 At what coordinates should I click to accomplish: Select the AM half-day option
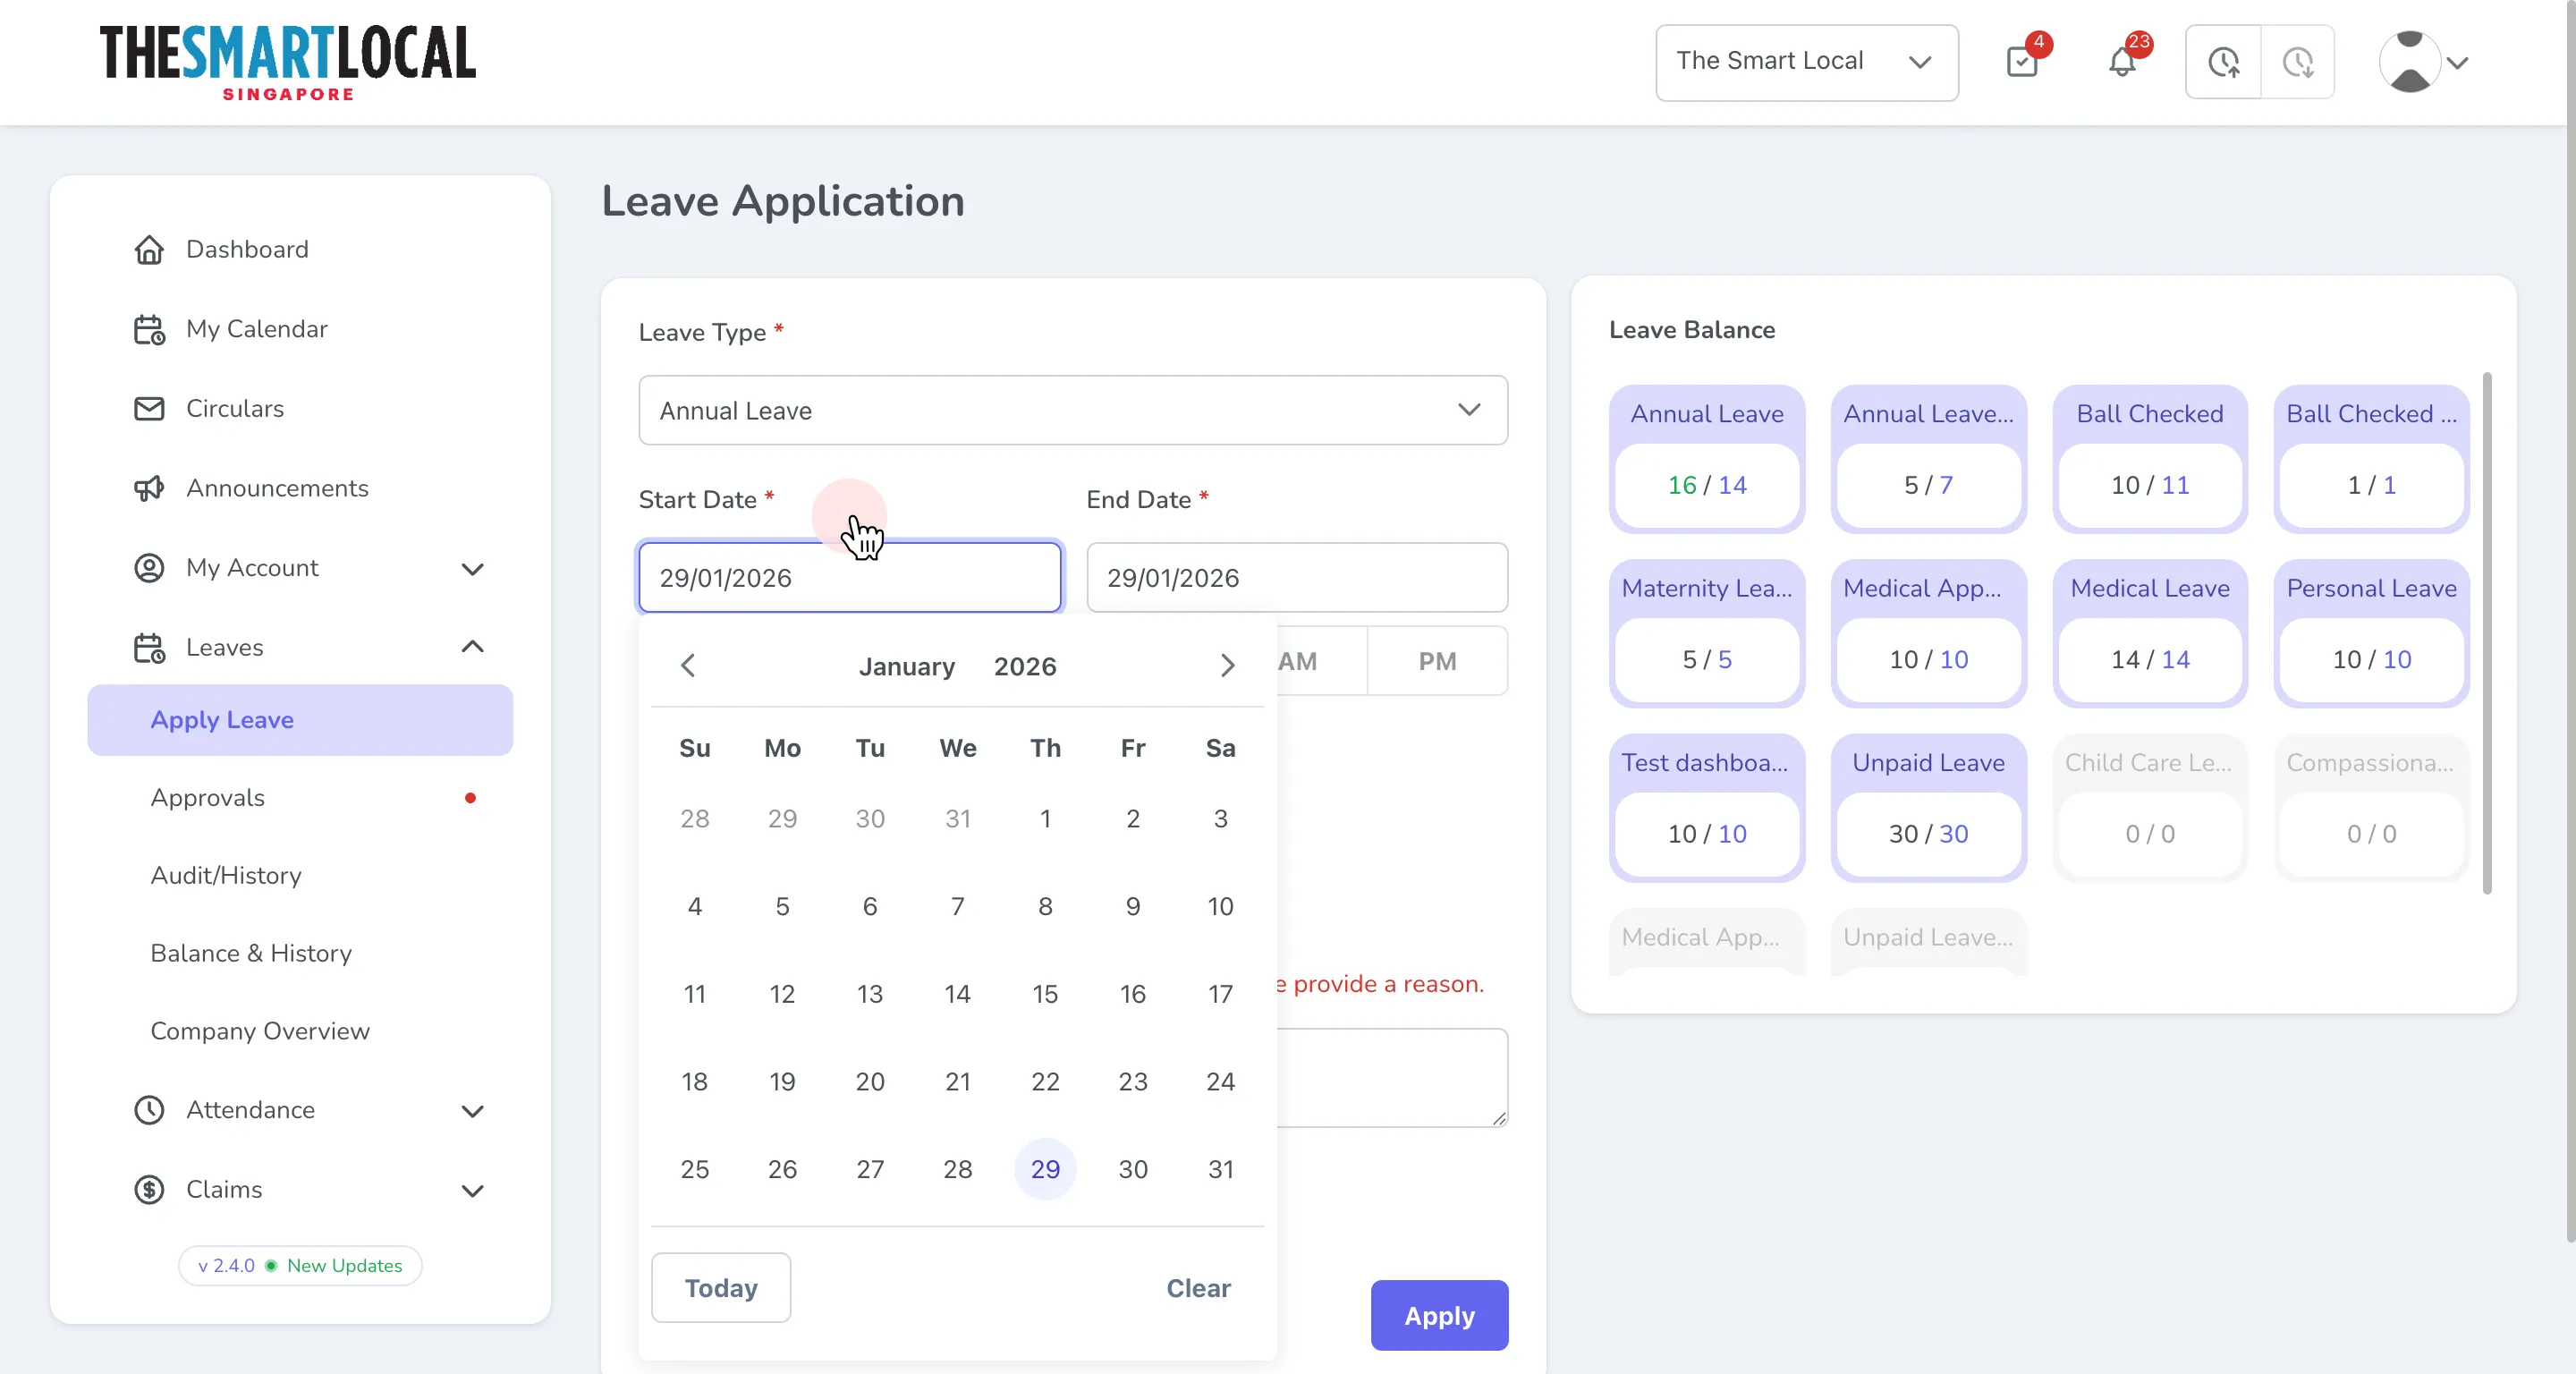click(x=1297, y=661)
